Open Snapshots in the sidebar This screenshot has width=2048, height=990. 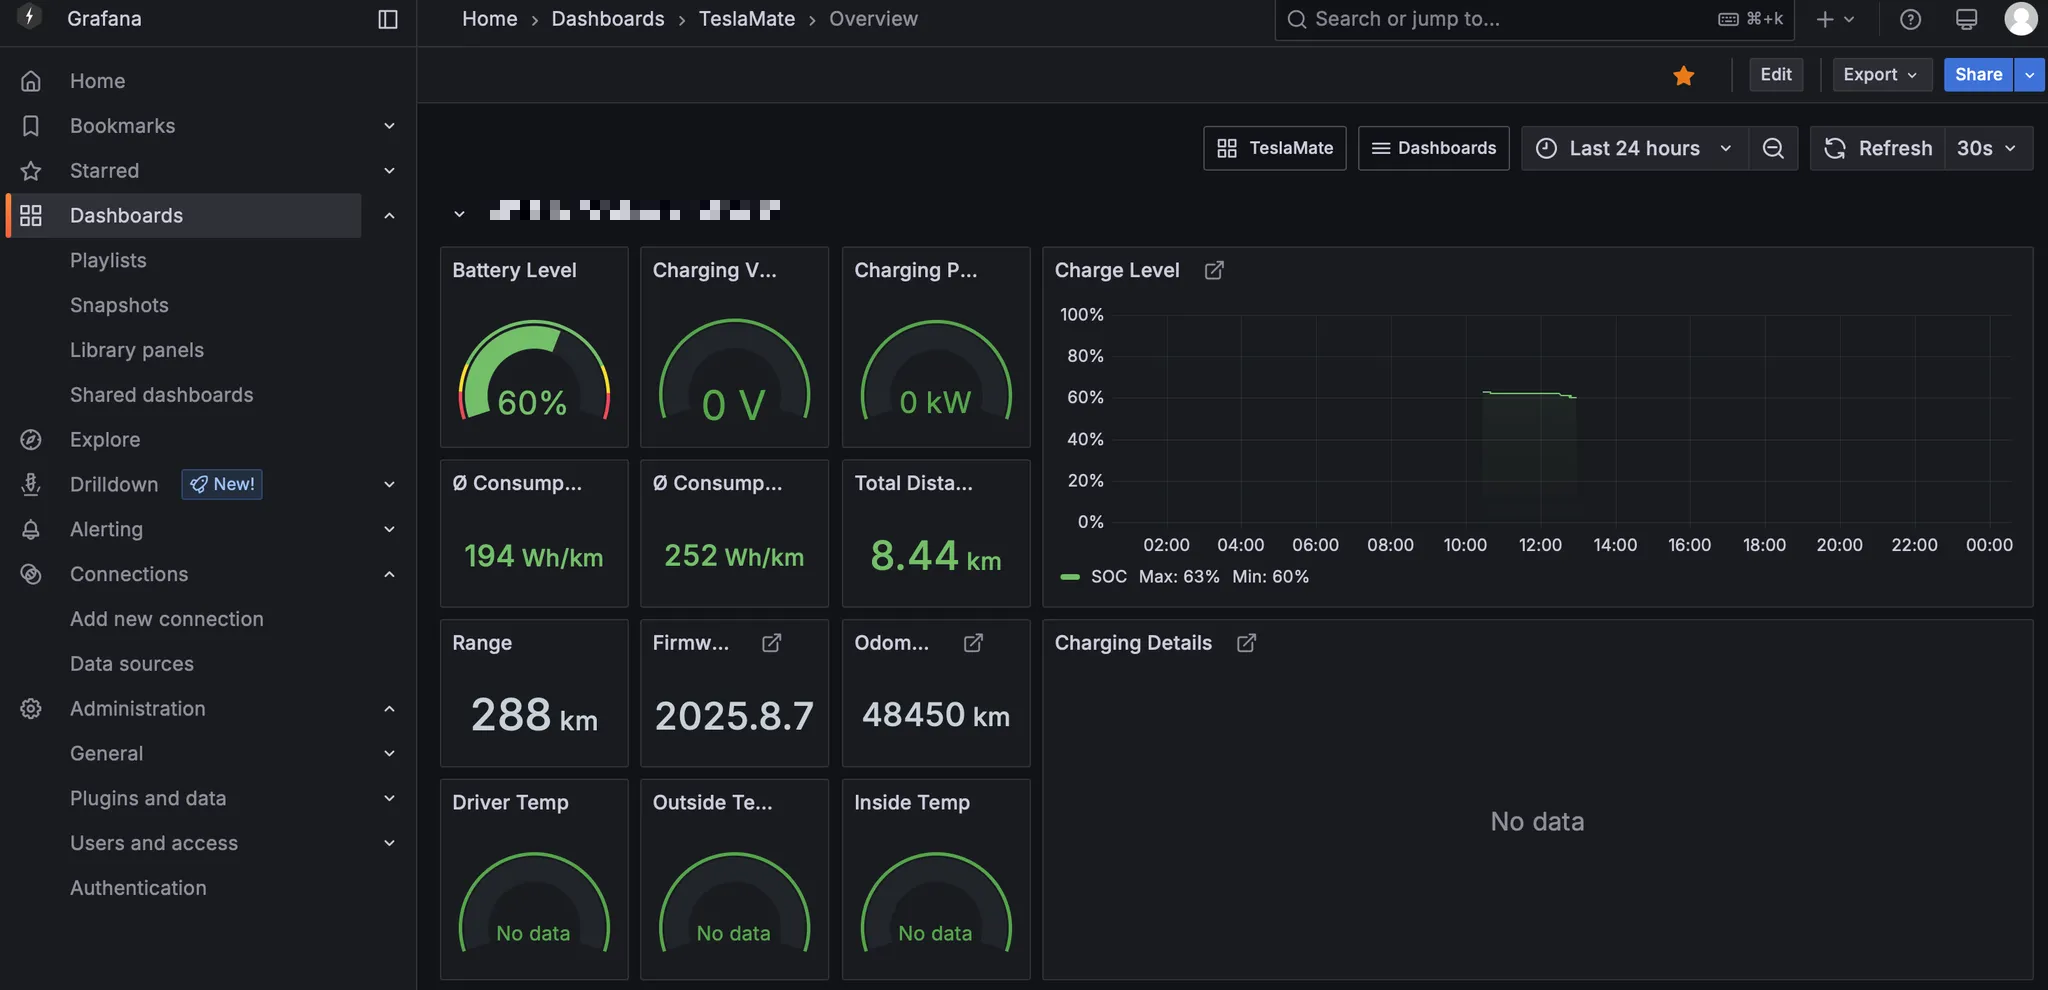coord(119,305)
